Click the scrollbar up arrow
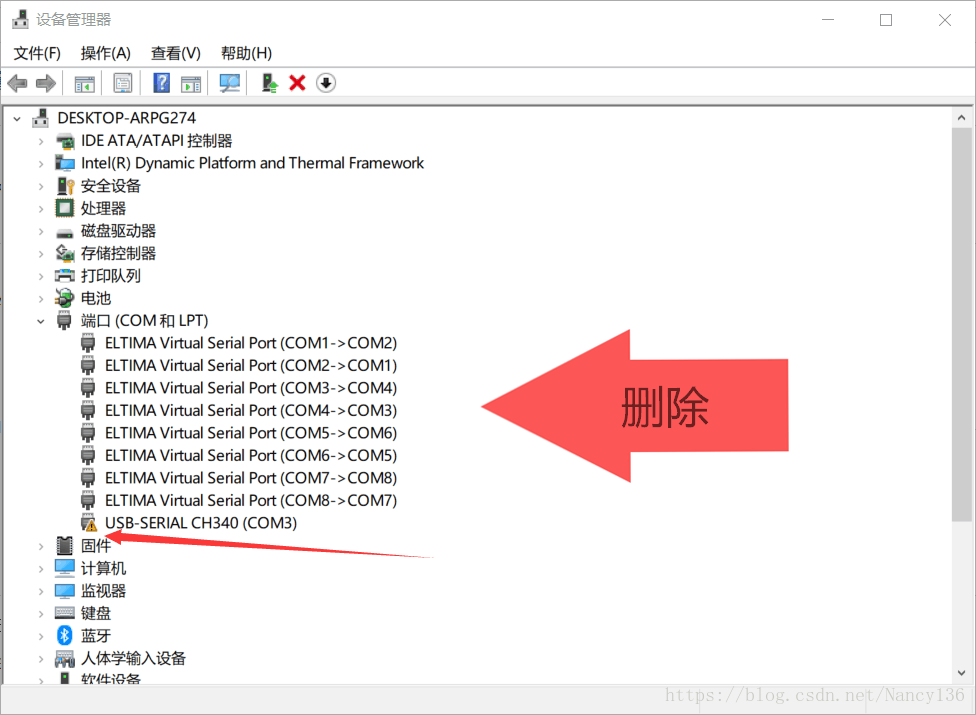Image resolution: width=976 pixels, height=715 pixels. point(961,118)
